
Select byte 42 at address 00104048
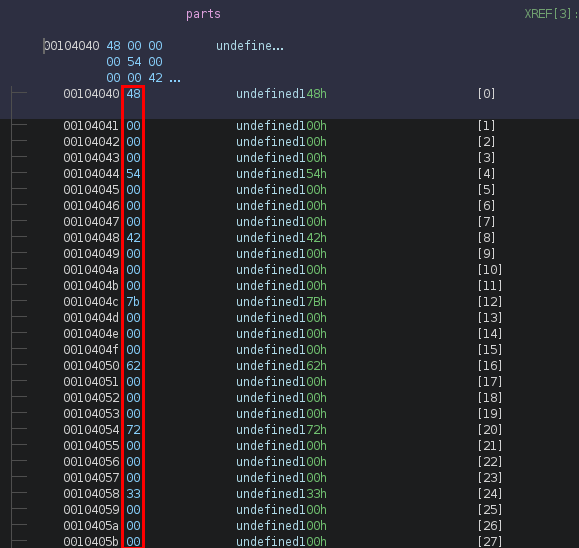(x=133, y=238)
